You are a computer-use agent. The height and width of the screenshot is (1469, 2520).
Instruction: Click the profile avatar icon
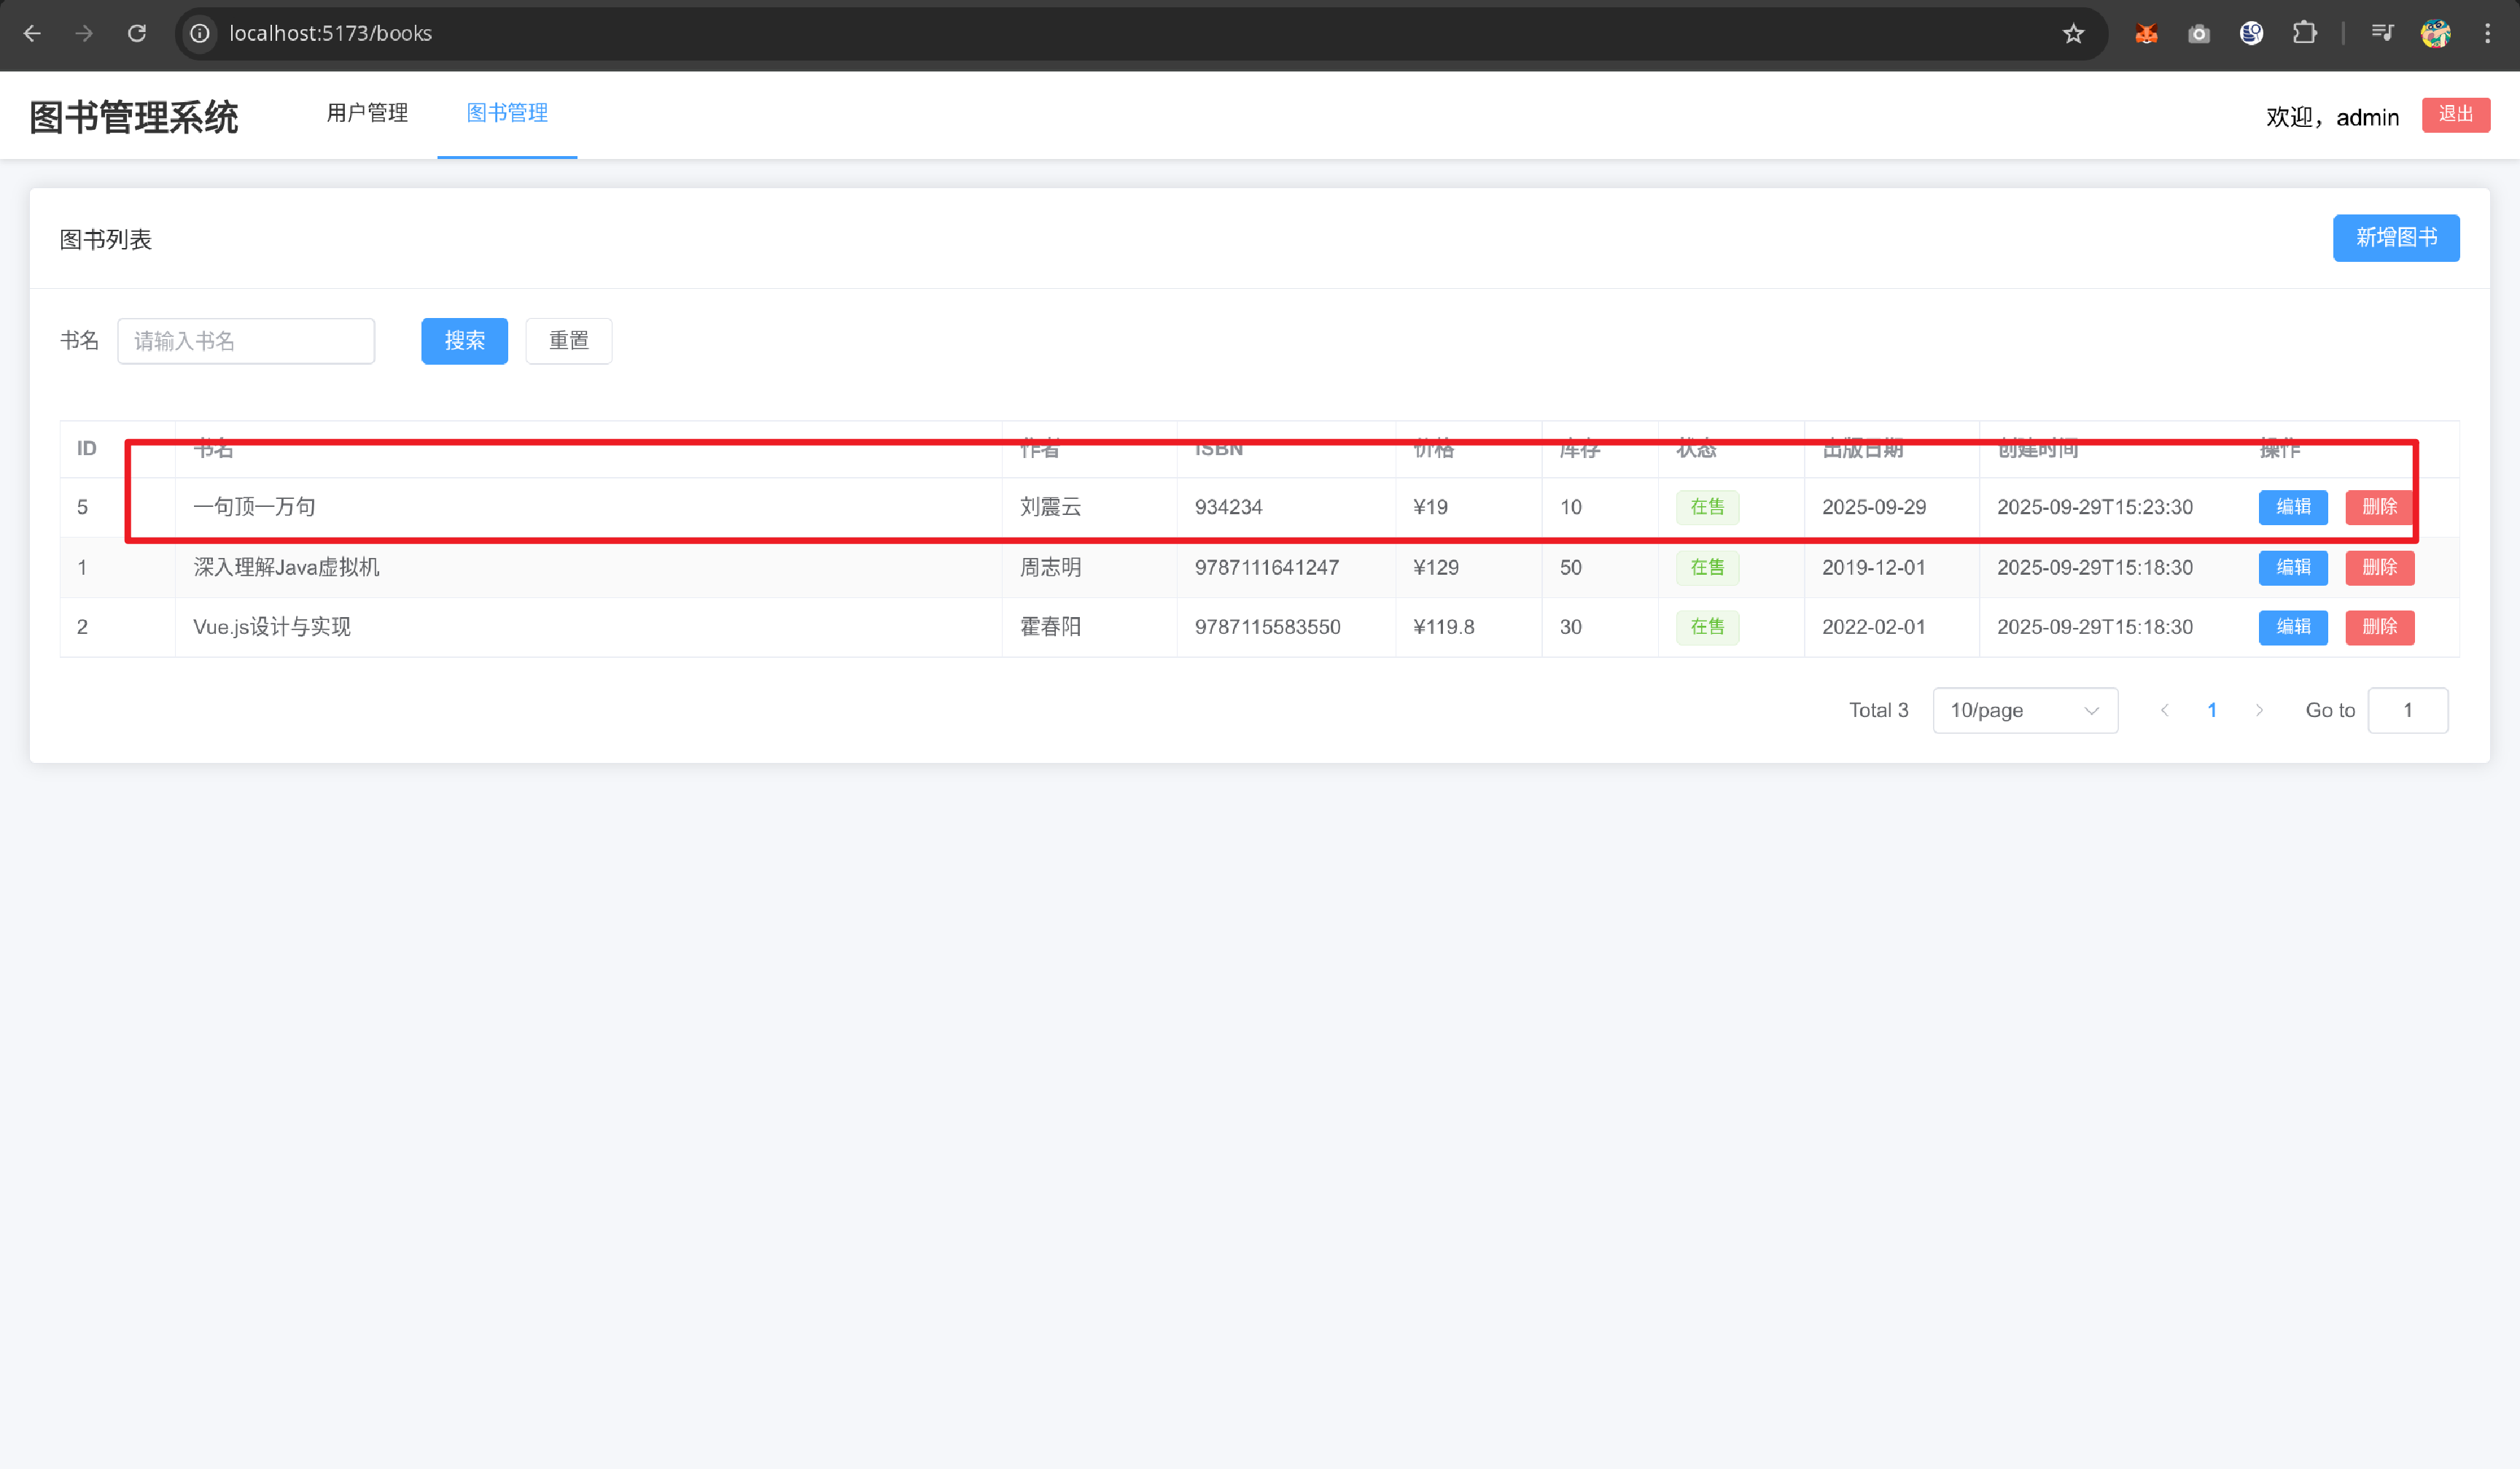(x=2435, y=33)
